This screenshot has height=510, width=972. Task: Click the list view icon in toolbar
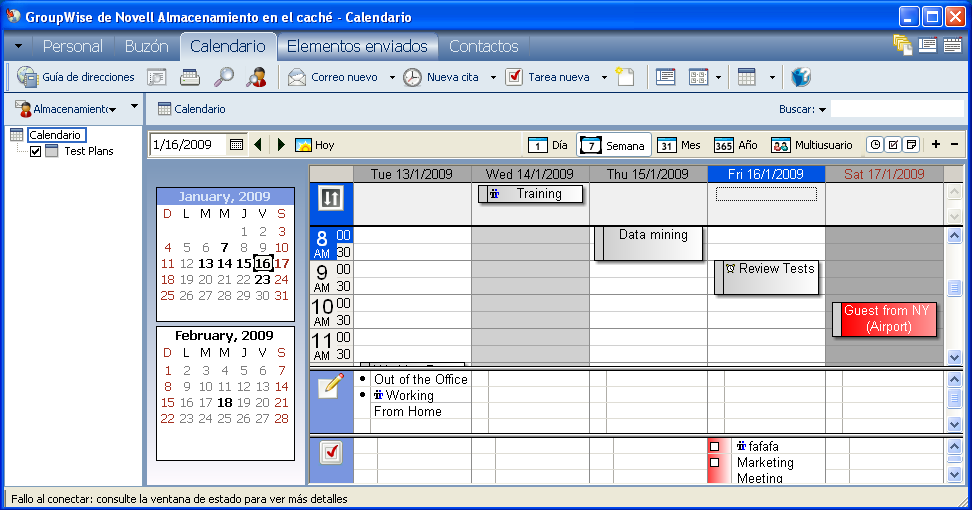click(x=665, y=77)
